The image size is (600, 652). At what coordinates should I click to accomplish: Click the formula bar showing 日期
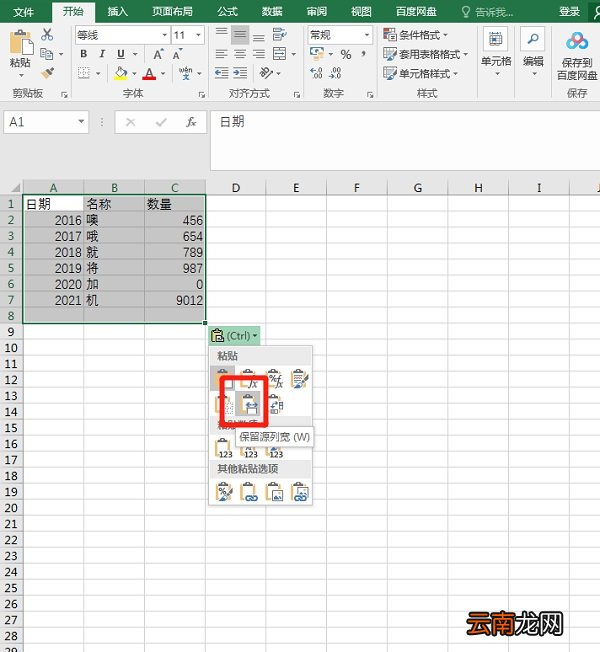click(405, 140)
